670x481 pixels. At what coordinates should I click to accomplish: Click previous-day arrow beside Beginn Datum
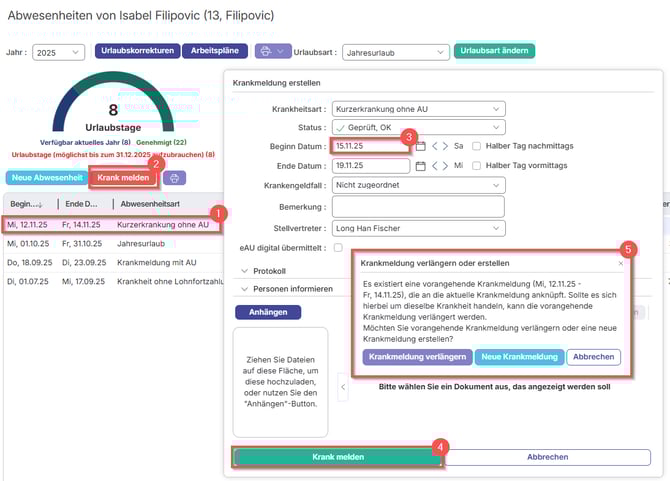tap(435, 146)
